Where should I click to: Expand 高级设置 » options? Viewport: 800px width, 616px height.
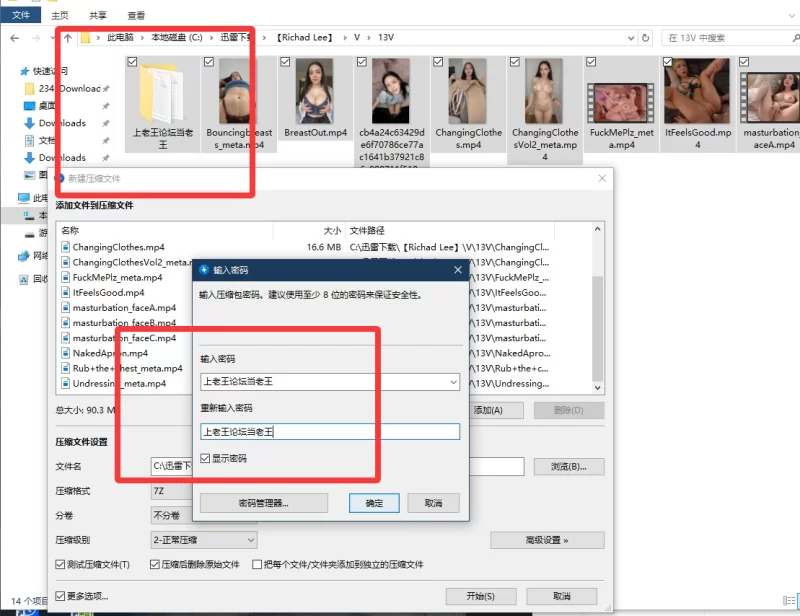coord(546,540)
